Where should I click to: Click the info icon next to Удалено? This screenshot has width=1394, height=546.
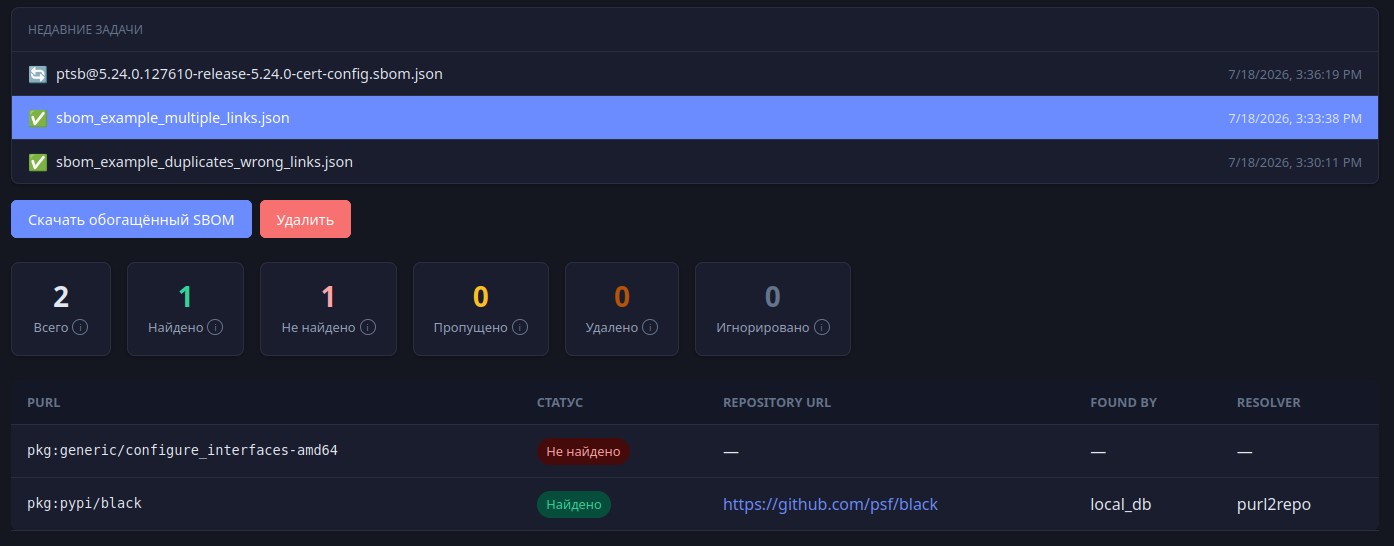[x=650, y=327]
